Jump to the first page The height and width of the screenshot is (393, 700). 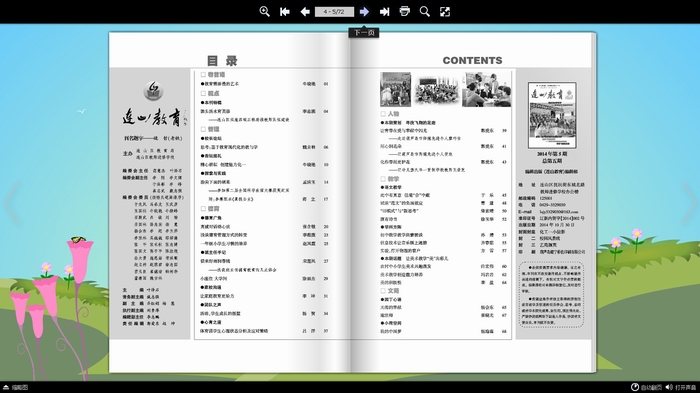coord(284,12)
